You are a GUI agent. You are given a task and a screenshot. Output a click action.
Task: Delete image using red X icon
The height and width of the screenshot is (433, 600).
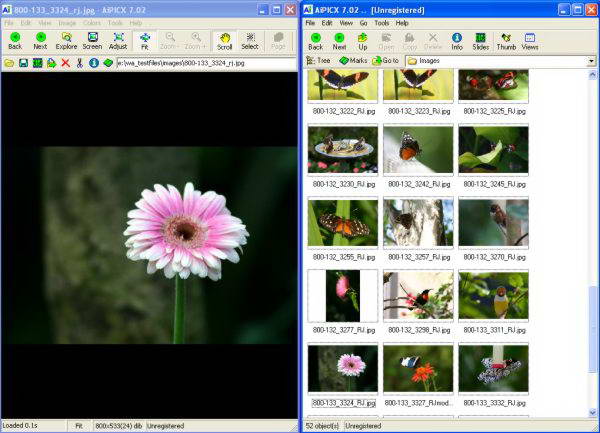66,63
